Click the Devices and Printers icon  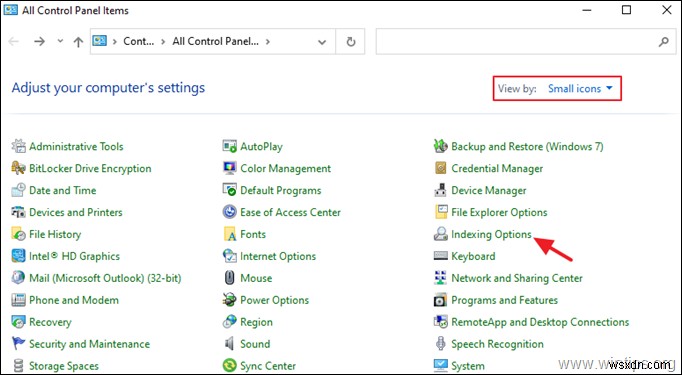[18, 212]
